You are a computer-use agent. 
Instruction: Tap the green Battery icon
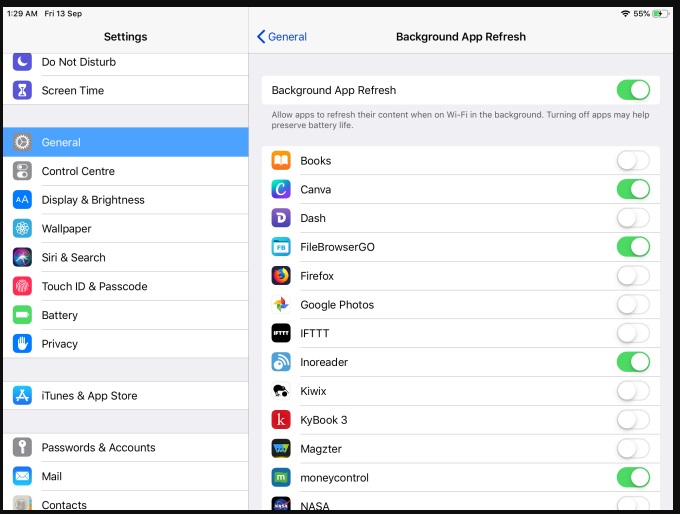(22, 315)
